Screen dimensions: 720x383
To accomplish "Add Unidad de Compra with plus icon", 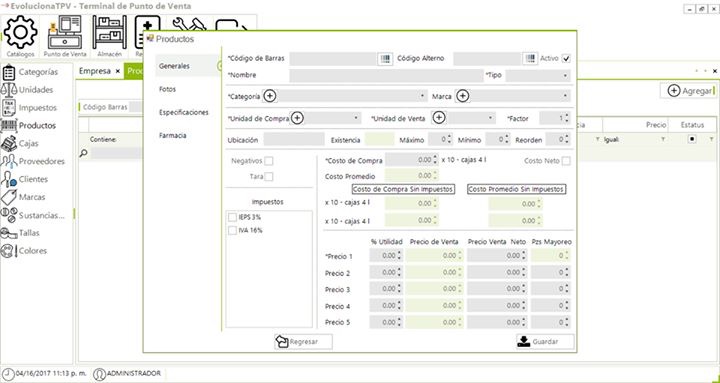I will coord(298,118).
